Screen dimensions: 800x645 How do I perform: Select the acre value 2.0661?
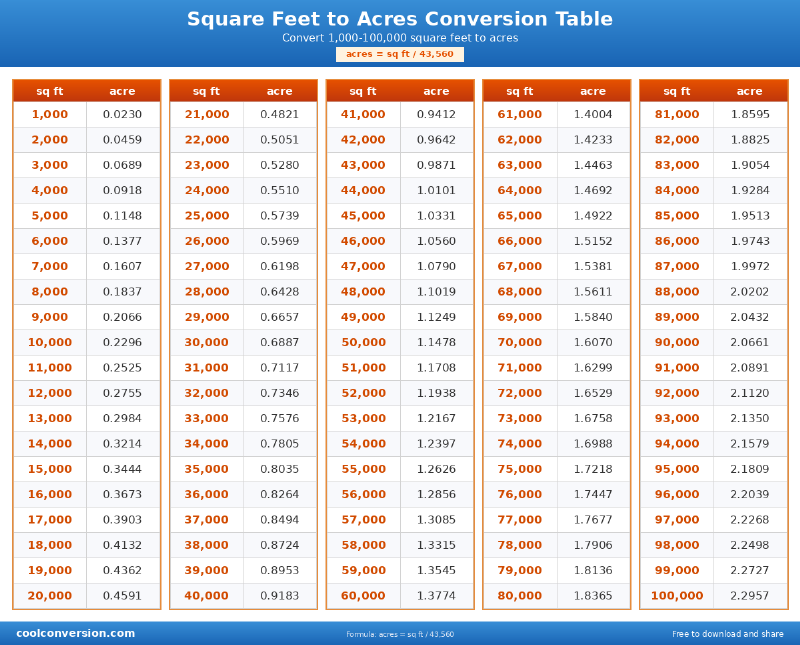[750, 342]
